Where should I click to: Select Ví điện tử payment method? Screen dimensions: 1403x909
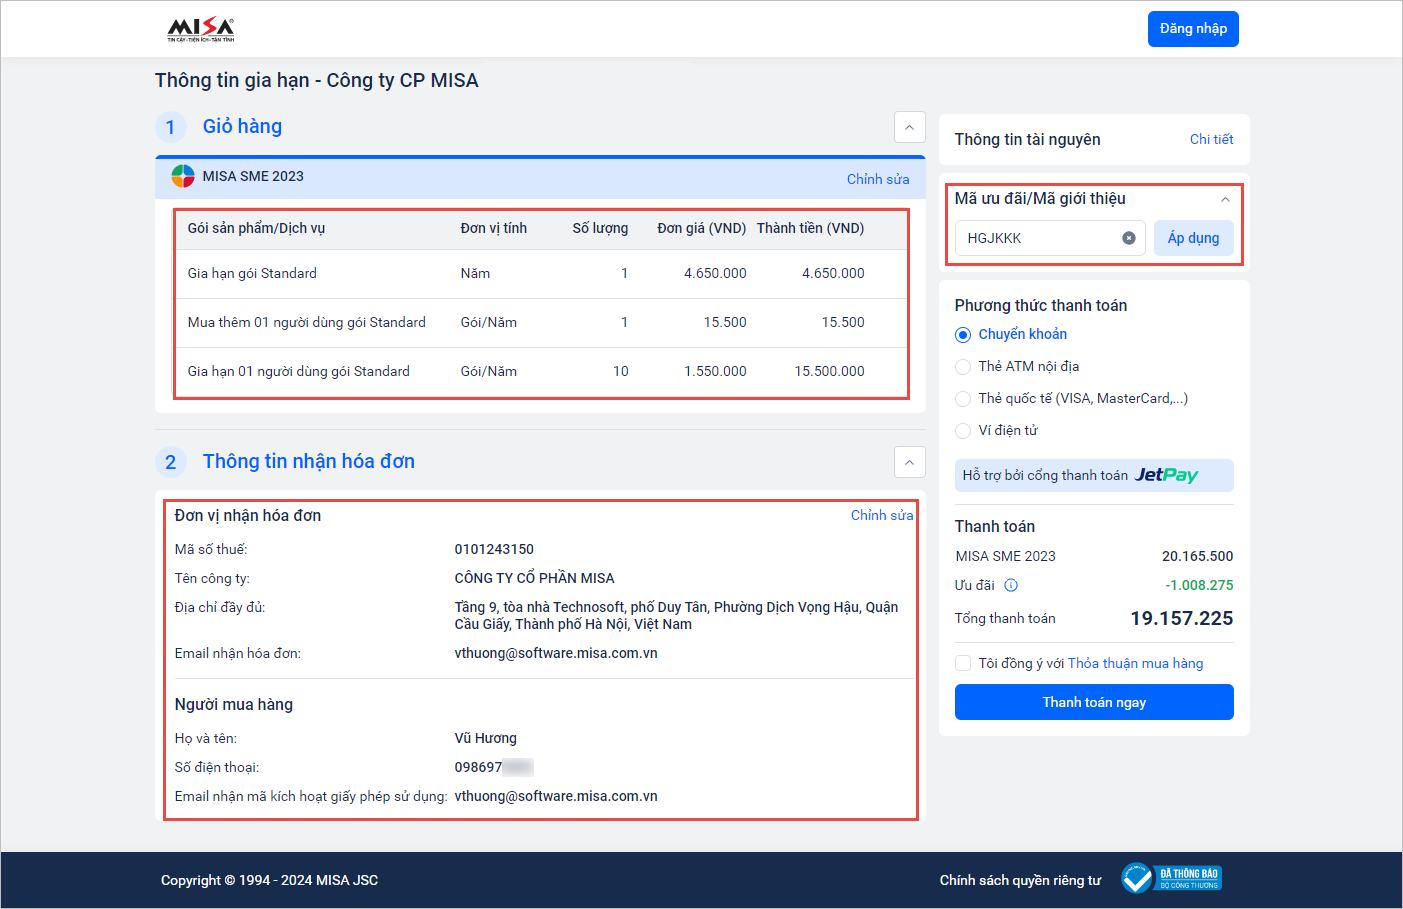[963, 431]
